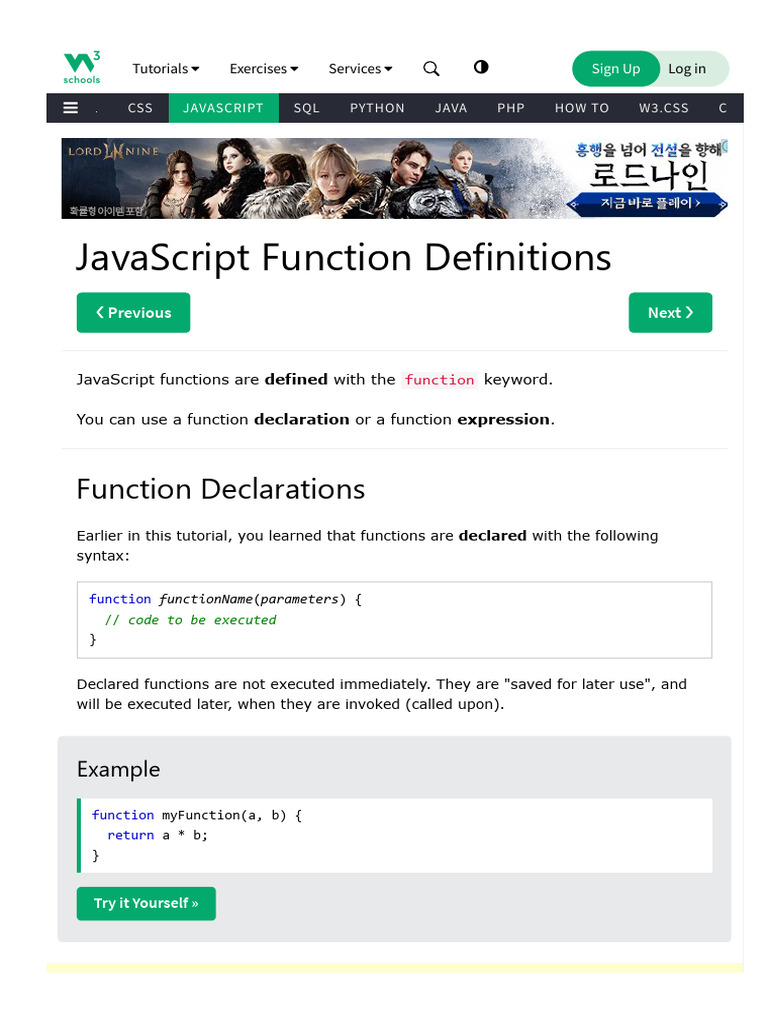Switch to the PYTHON tab
Screen dimensions: 768x1024
(x=377, y=108)
